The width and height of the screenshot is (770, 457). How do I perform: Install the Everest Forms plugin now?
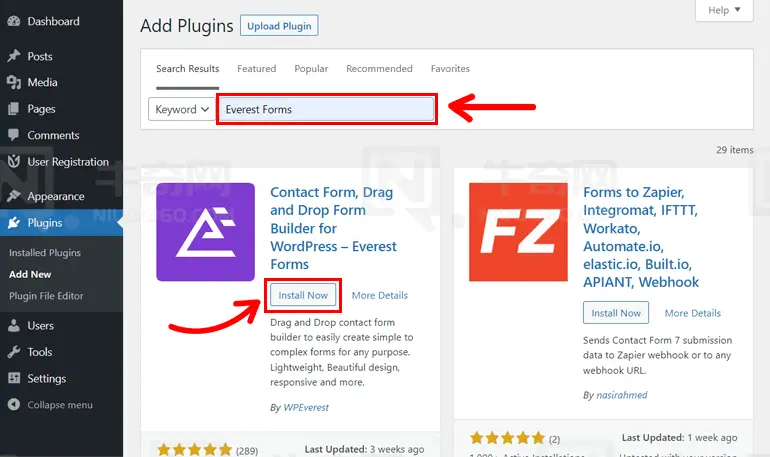[303, 296]
